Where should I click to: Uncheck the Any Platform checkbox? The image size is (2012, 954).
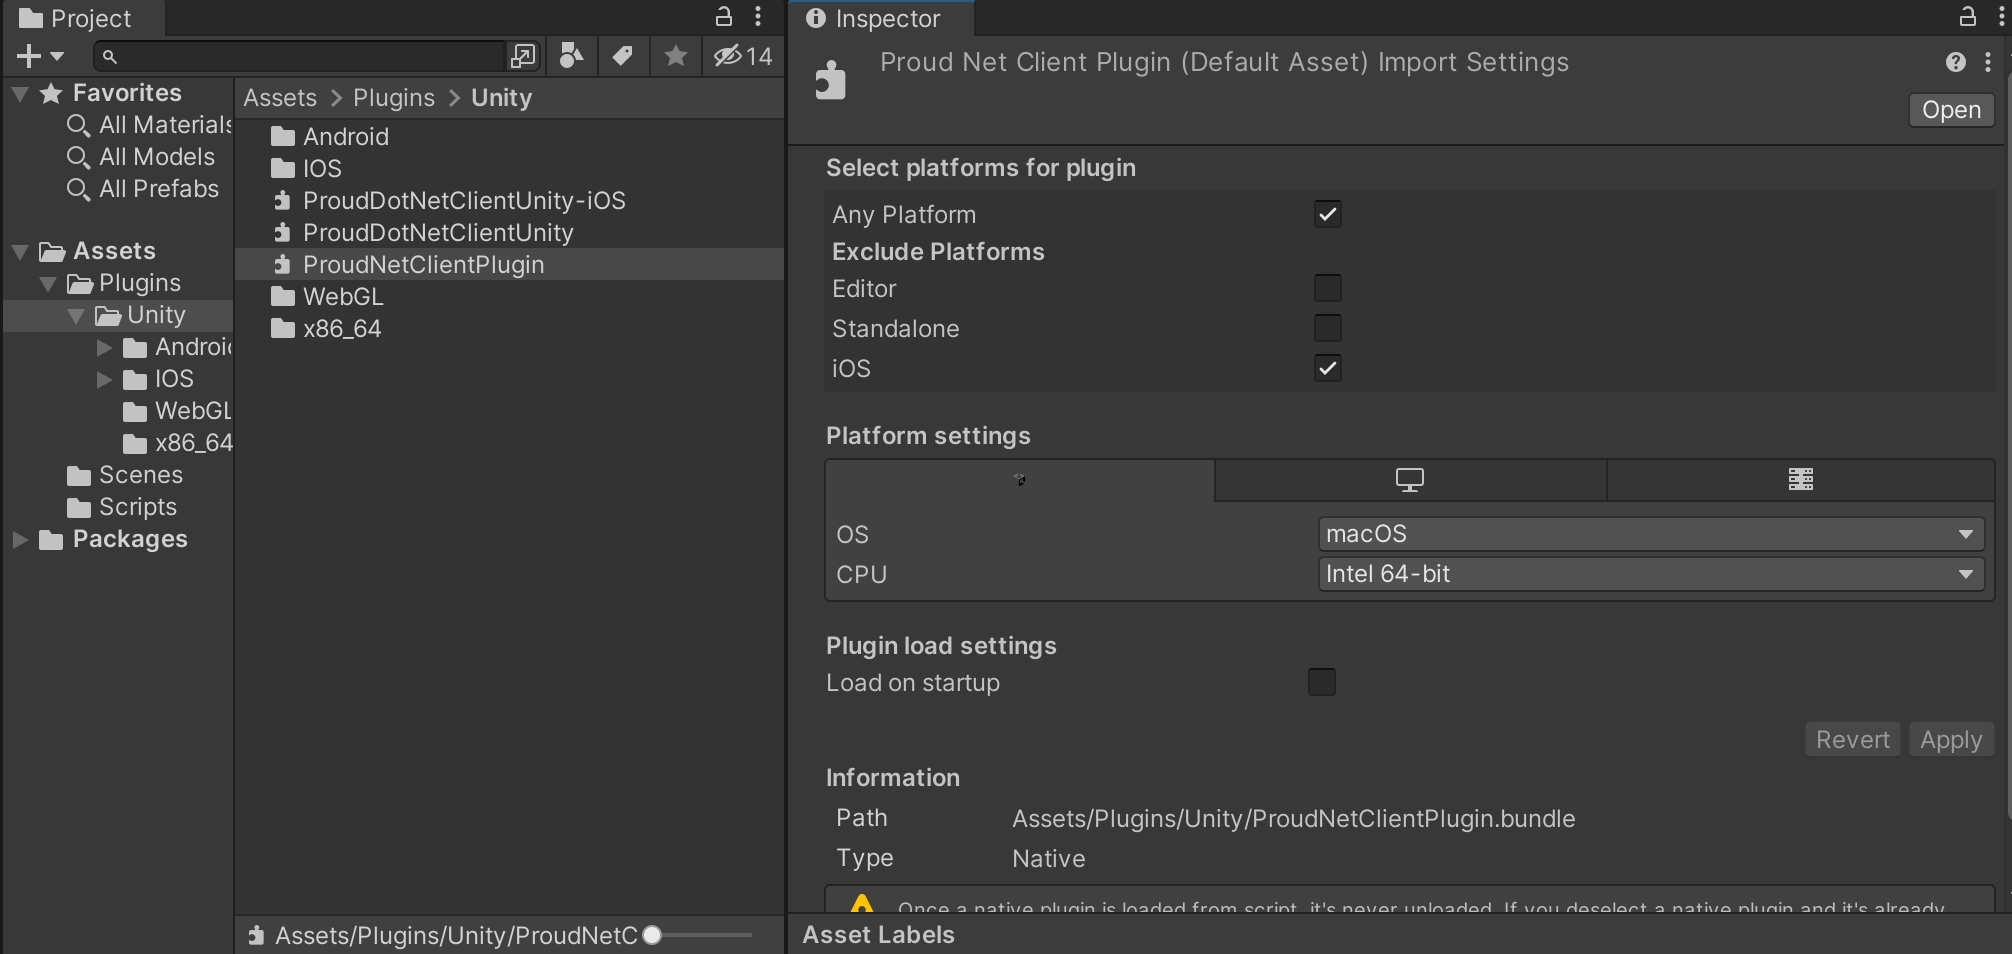pos(1327,215)
